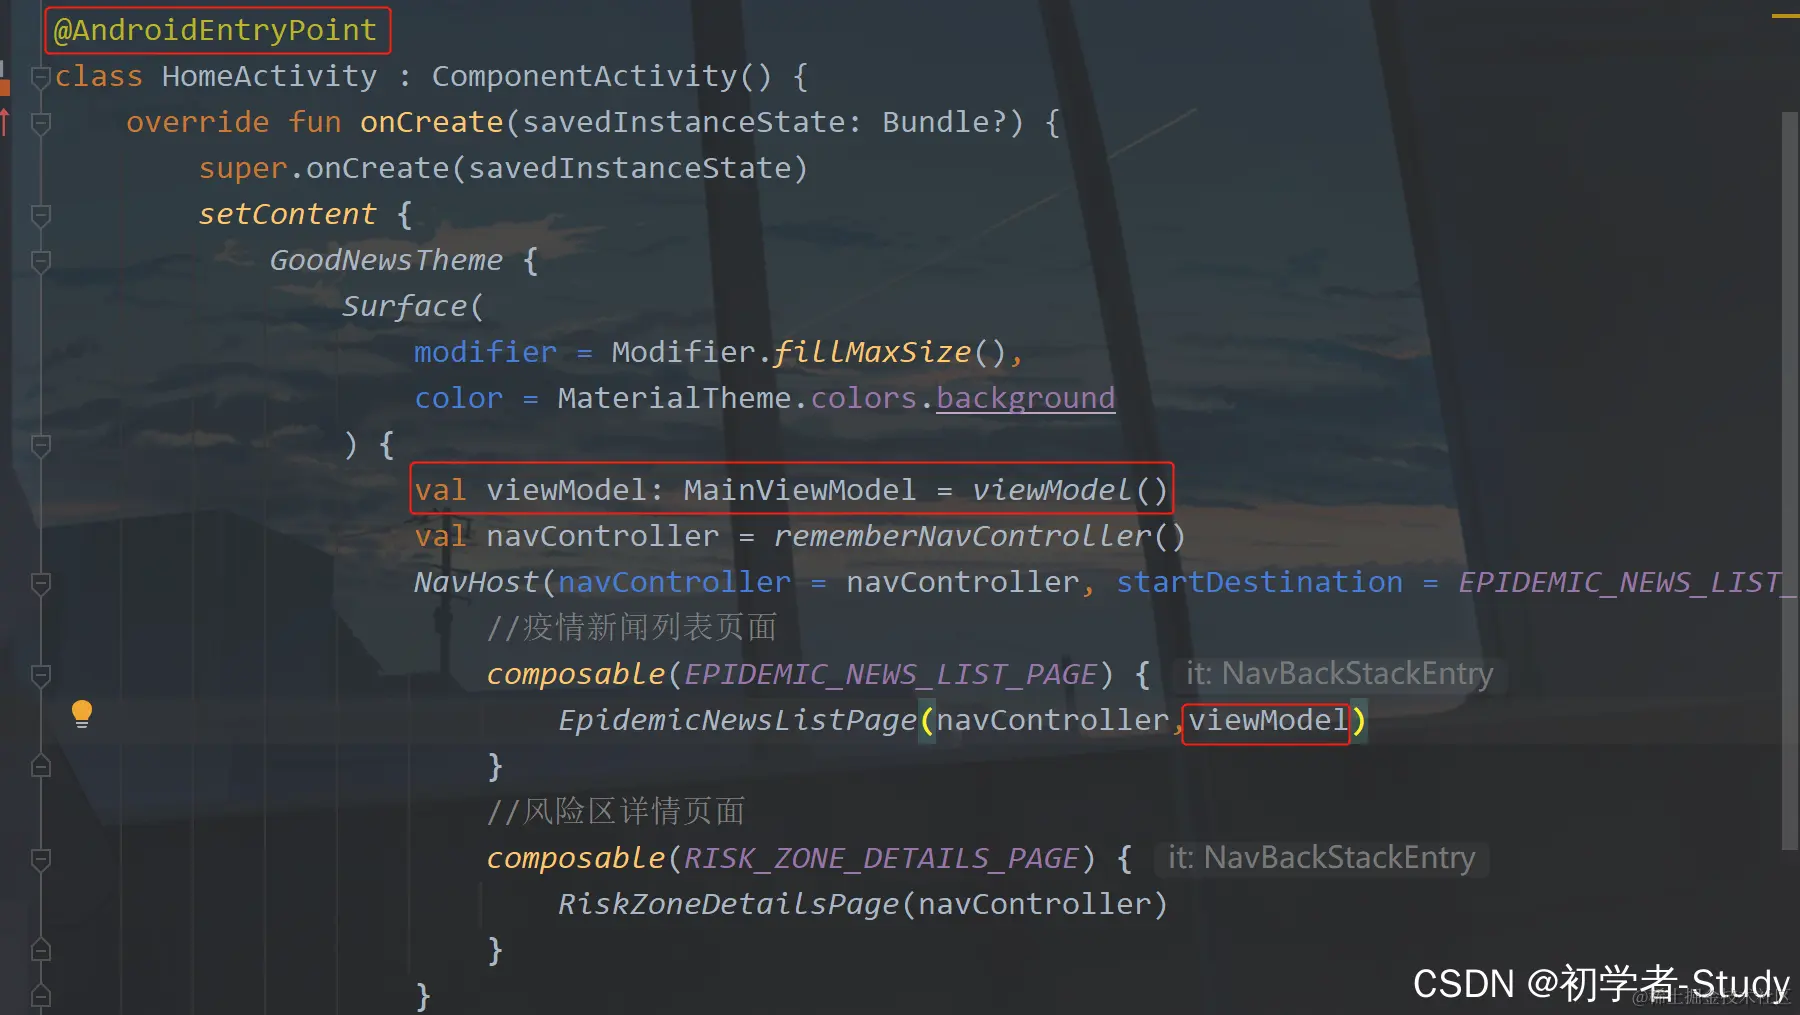This screenshot has height=1015, width=1800.
Task: Click the it: NavBackStackEntry hint on EPIDEMIC line
Action: click(1339, 674)
